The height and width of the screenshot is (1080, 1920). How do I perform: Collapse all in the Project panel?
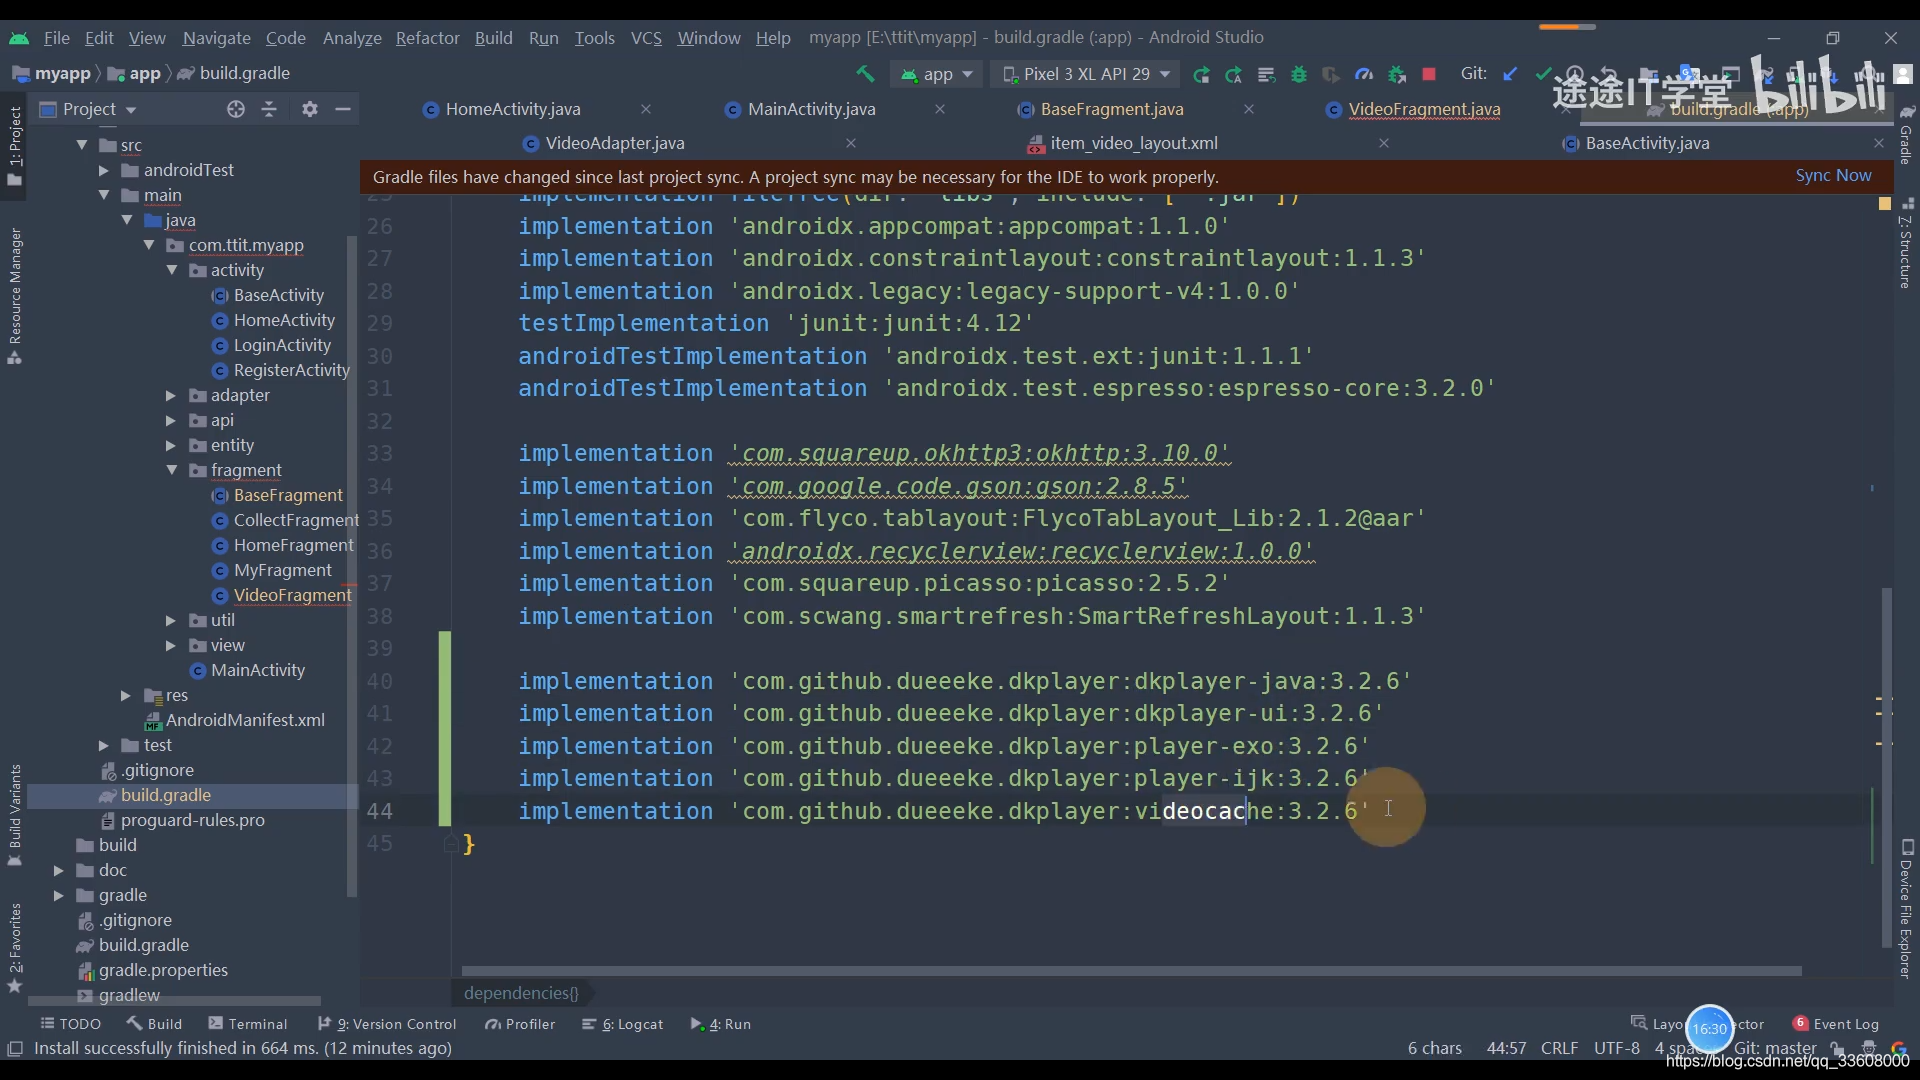click(x=269, y=109)
